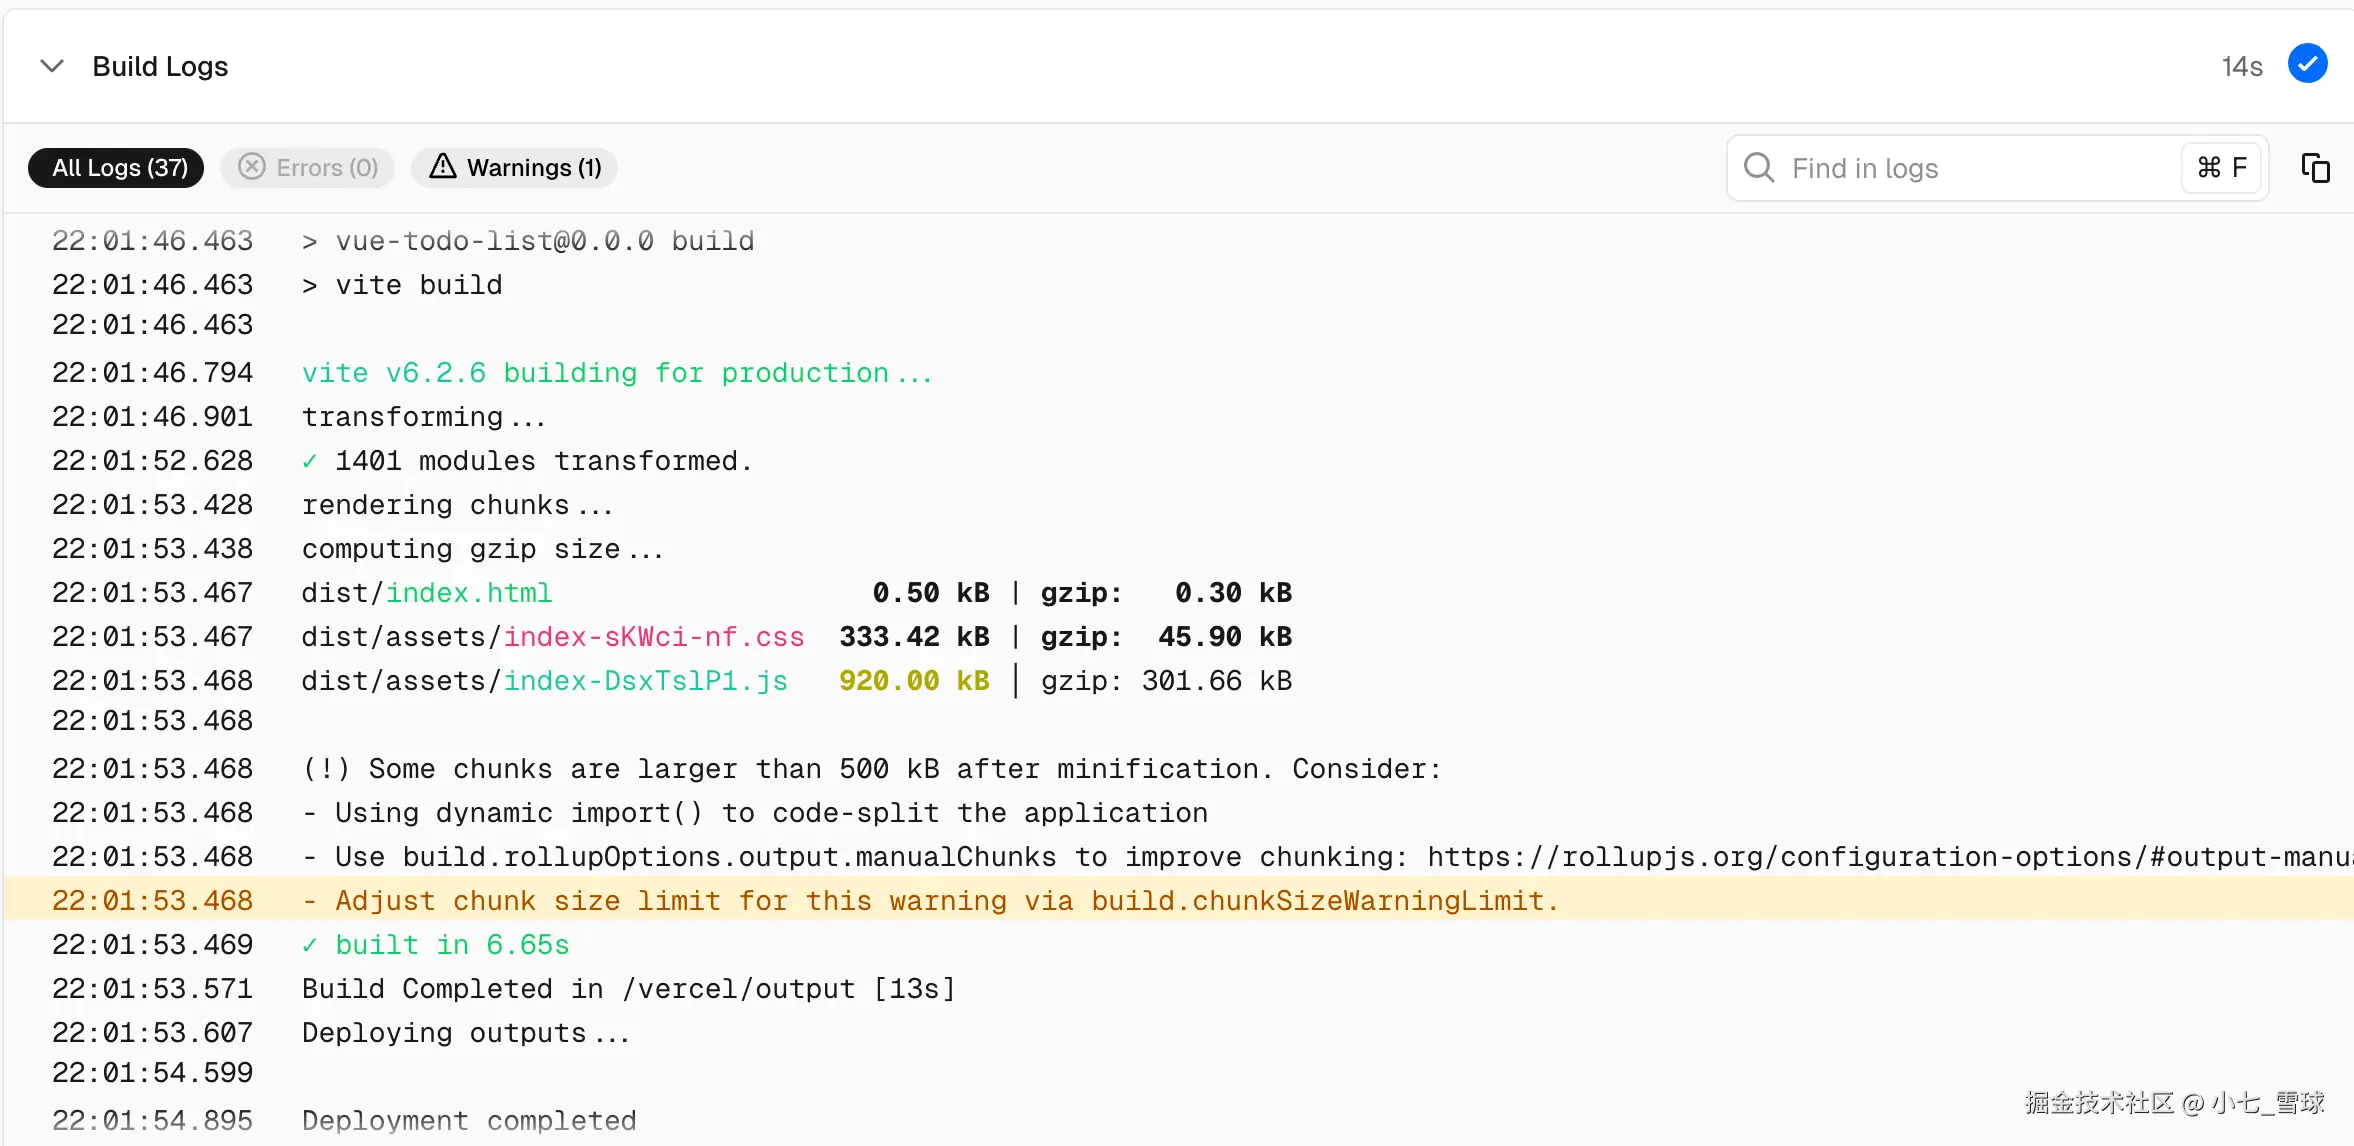
Task: Click the index-DsxTslP1.js file name
Action: [x=645, y=681]
